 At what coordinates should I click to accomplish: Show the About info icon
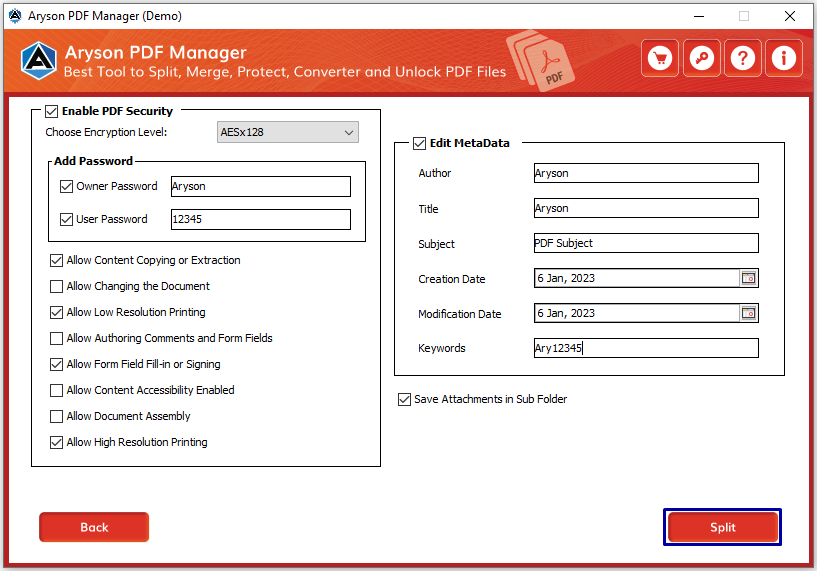(x=784, y=58)
